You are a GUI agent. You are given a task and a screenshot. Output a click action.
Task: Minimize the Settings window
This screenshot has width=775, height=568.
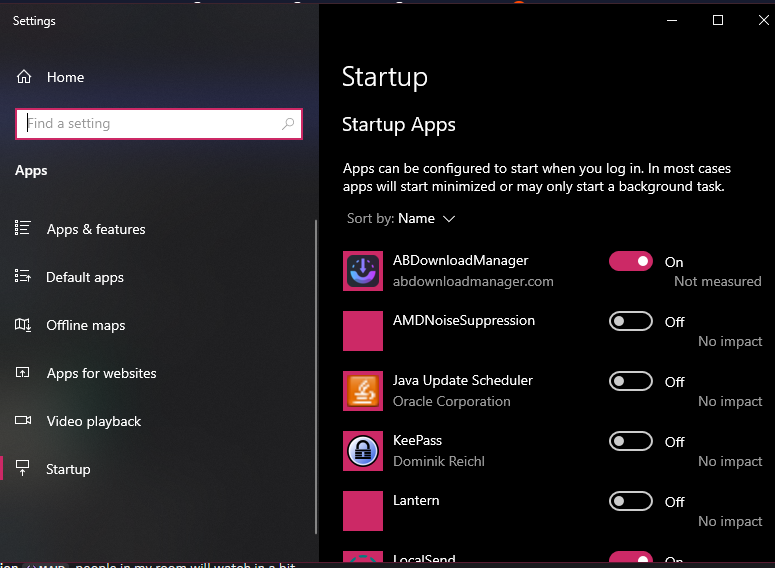point(672,20)
